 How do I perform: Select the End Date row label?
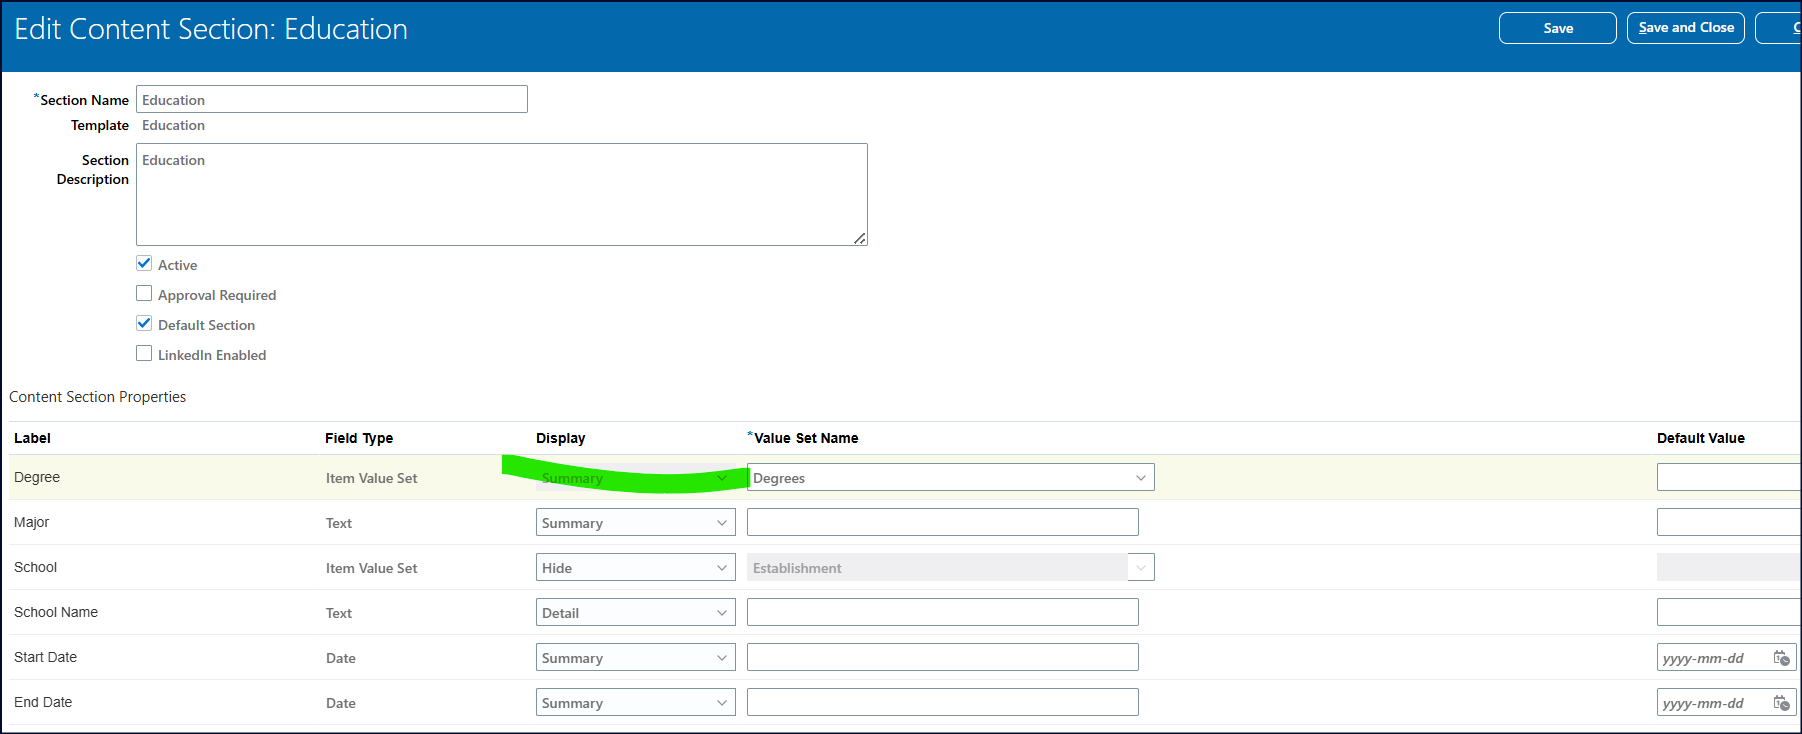tap(43, 702)
